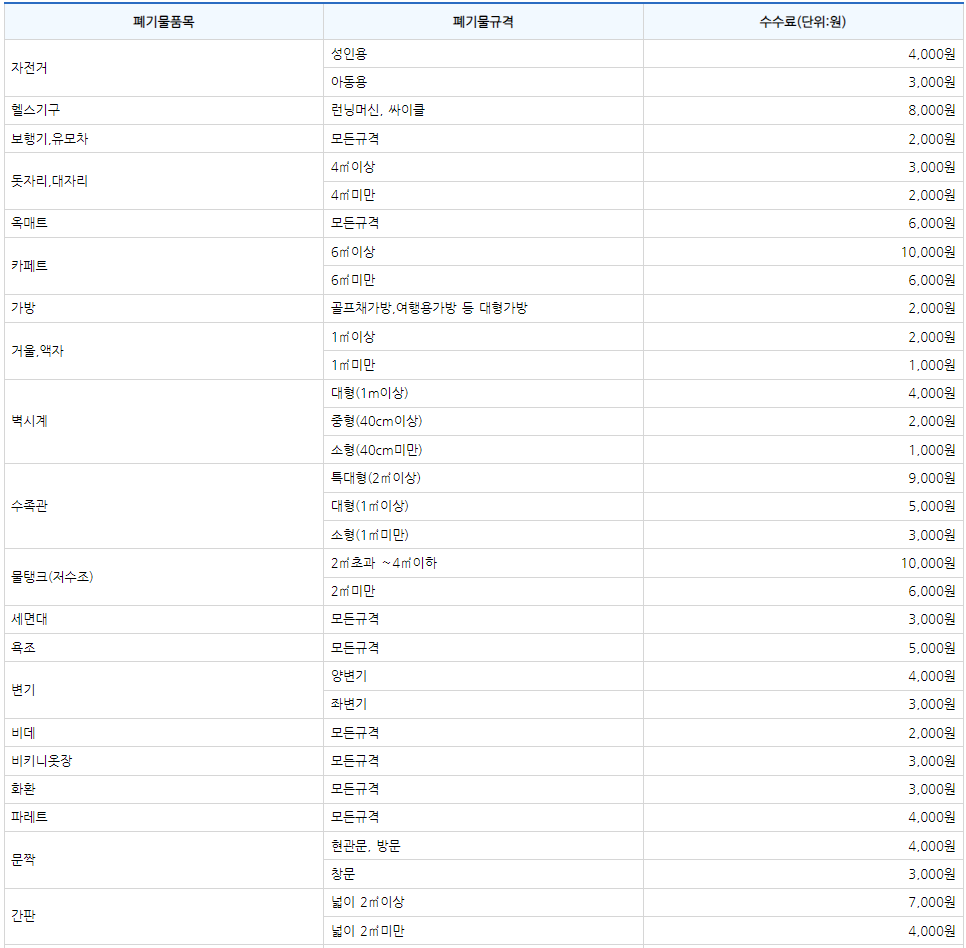The width and height of the screenshot is (966, 948).
Task: Click the 소형(1㎡미만) specification cell
Action: pyautogui.click(x=484, y=535)
